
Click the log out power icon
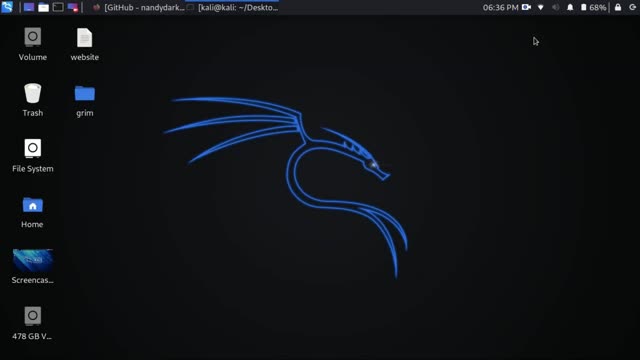(632, 7)
